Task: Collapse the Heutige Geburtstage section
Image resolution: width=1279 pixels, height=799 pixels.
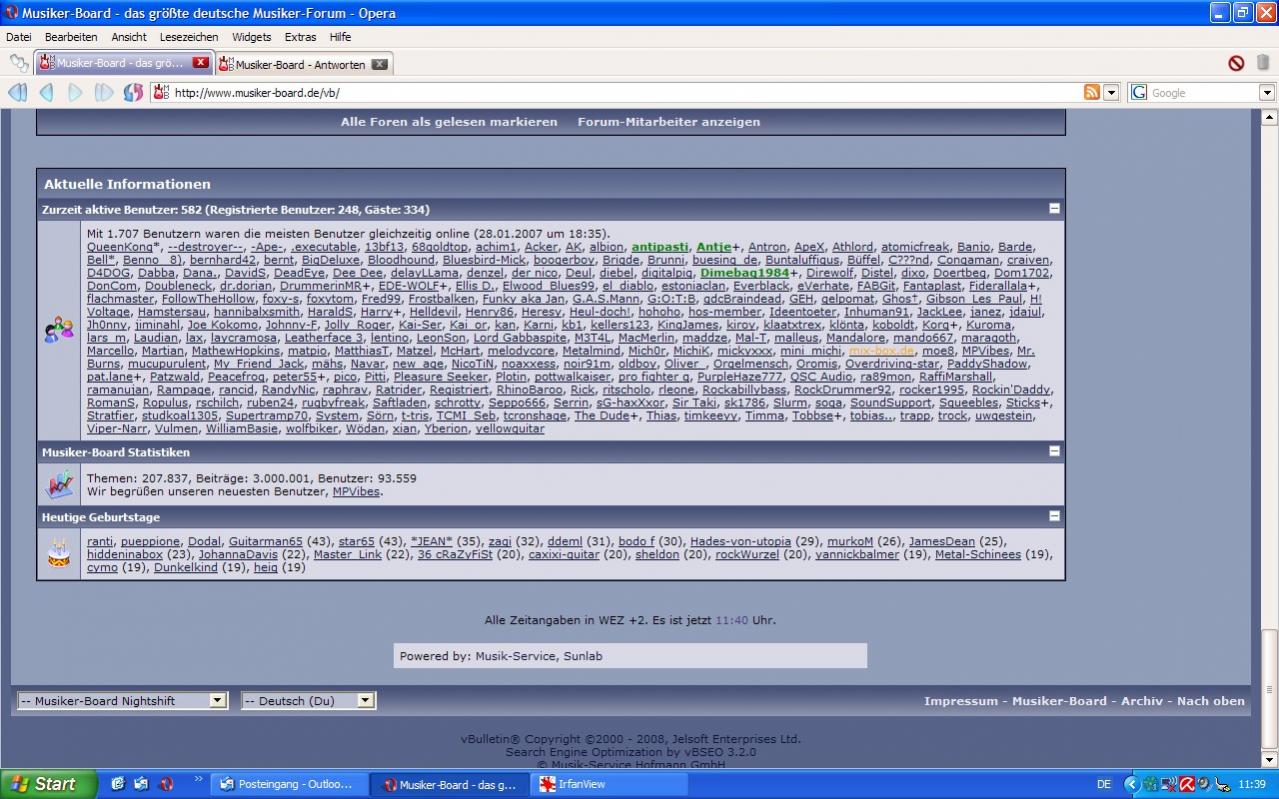Action: [x=1054, y=517]
